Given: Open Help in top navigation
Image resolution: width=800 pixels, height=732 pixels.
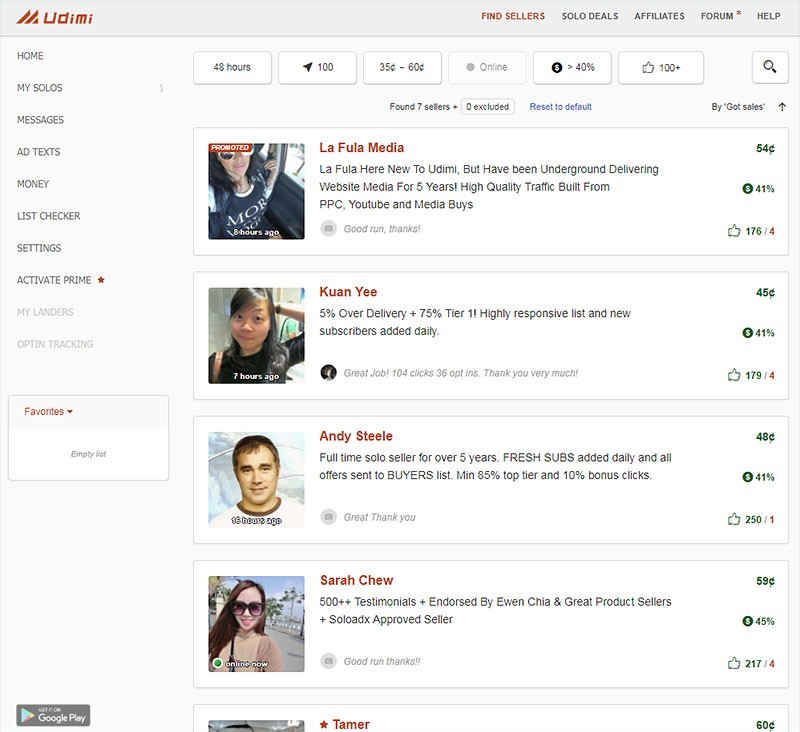Looking at the screenshot, I should click(x=768, y=16).
